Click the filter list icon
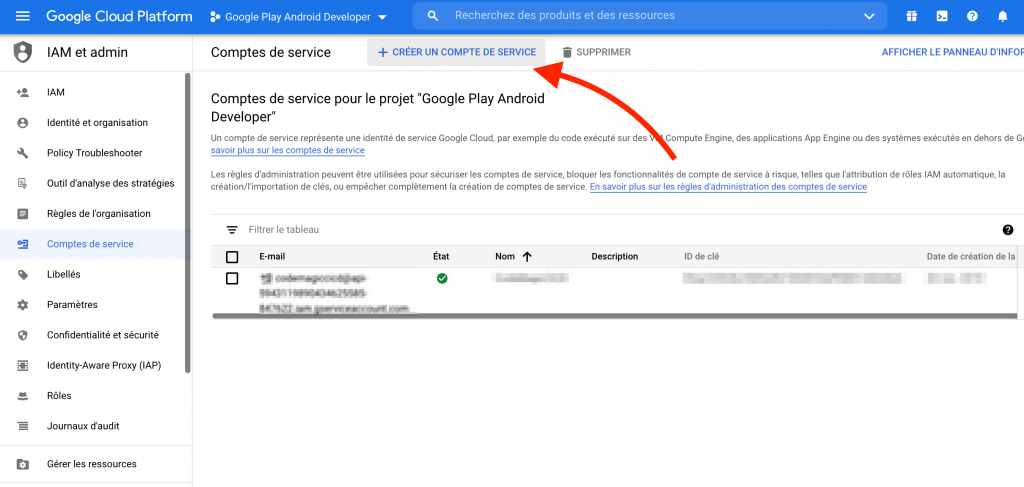The image size is (1024, 487). [232, 230]
